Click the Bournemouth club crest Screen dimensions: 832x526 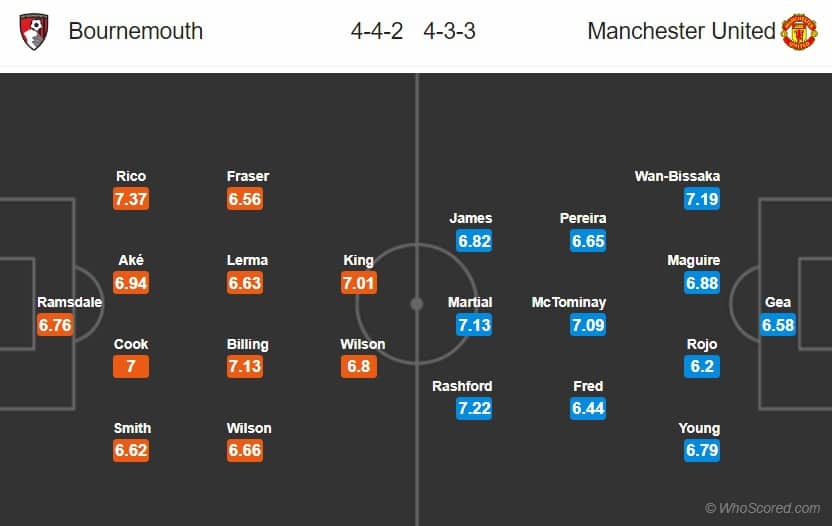pos(33,31)
